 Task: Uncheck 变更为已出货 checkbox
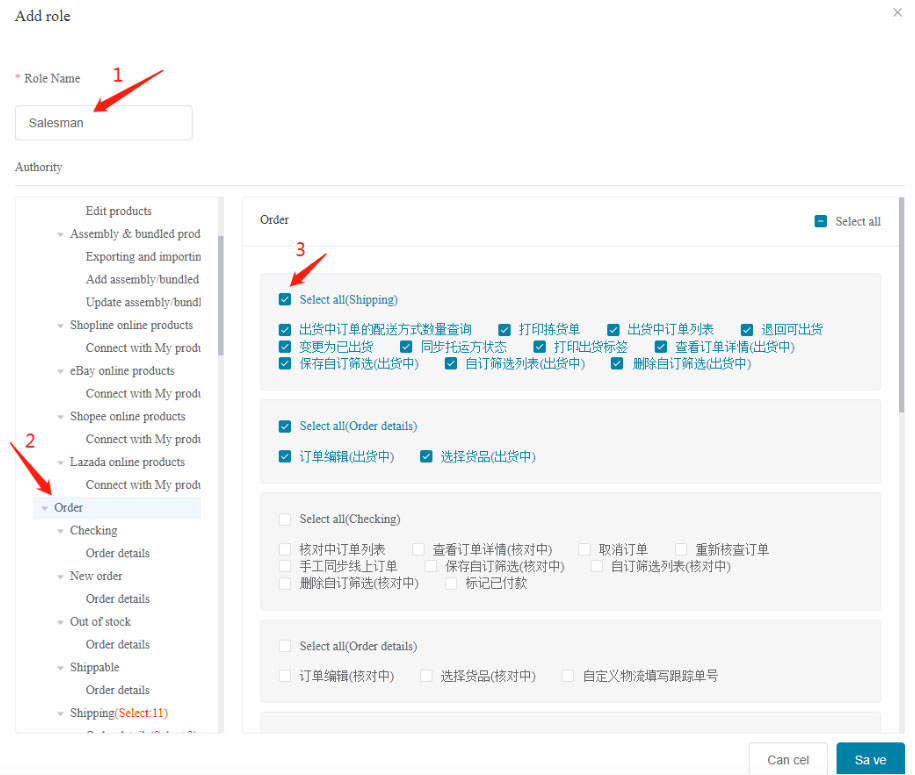285,347
